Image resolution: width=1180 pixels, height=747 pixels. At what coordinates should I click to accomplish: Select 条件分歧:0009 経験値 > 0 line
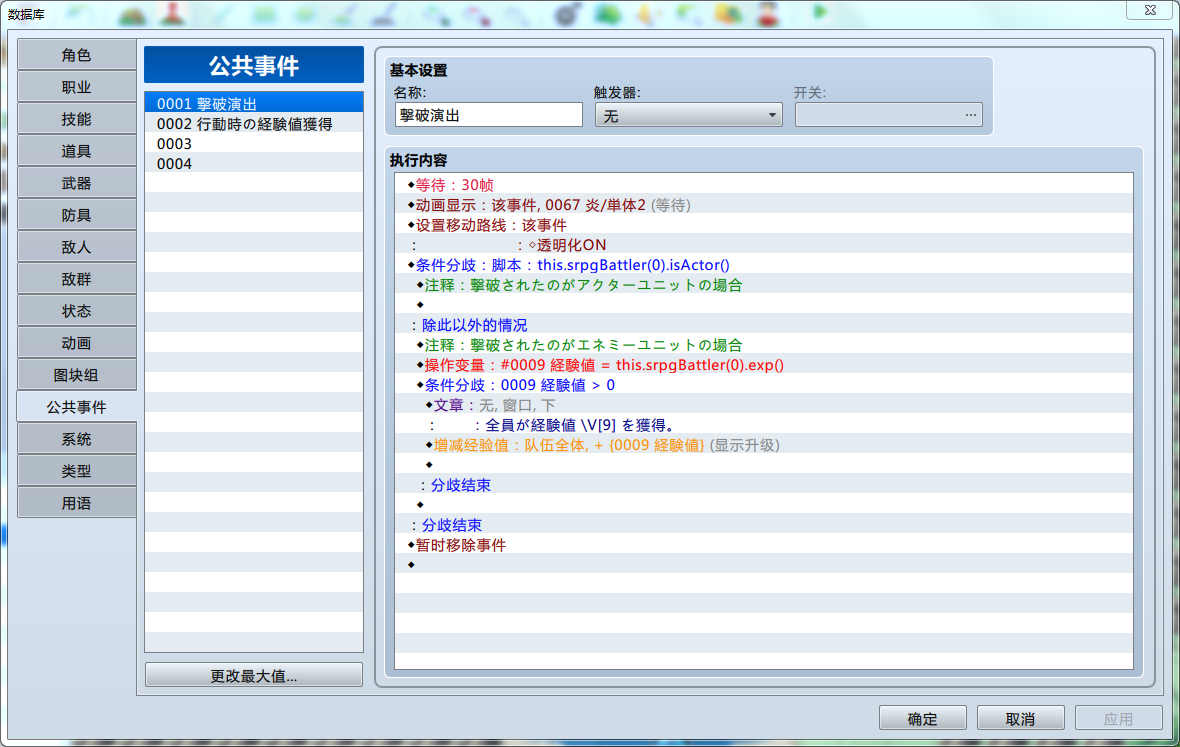(764, 385)
